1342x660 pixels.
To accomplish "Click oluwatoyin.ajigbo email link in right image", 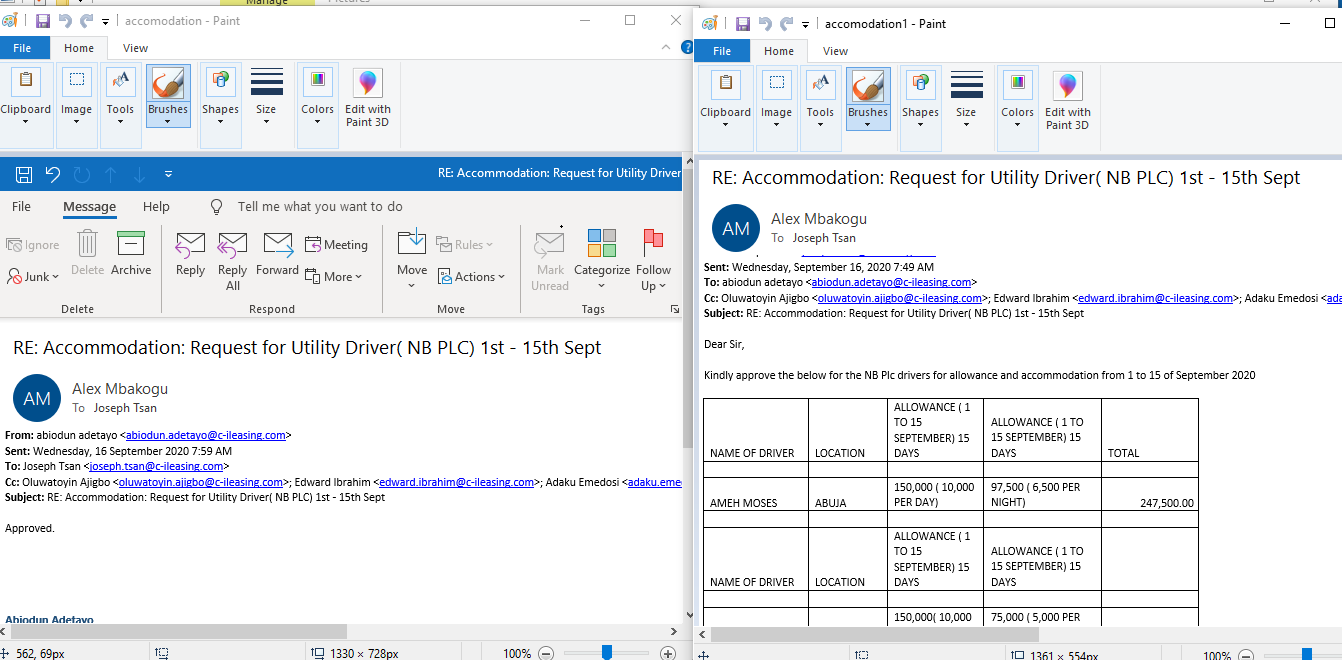I will coord(899,298).
